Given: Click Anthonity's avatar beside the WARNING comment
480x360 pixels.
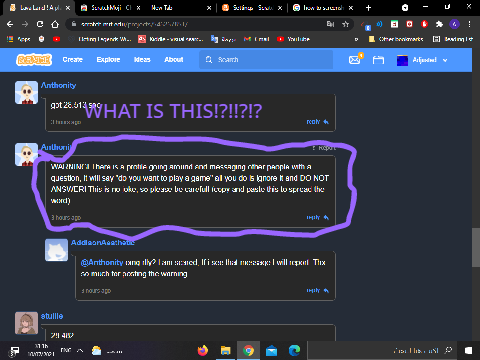Looking at the screenshot, I should 26,155.
